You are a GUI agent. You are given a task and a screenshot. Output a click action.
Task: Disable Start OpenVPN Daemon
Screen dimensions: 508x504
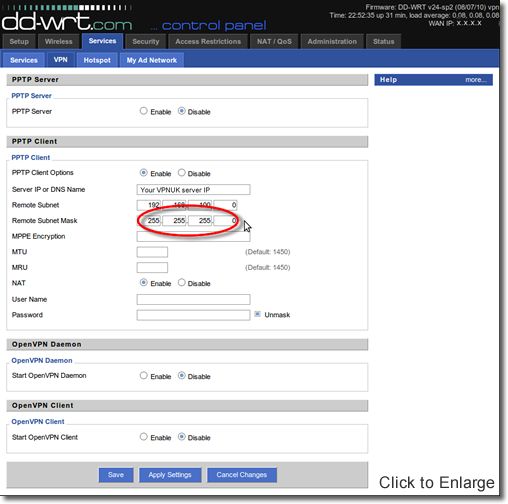(181, 376)
